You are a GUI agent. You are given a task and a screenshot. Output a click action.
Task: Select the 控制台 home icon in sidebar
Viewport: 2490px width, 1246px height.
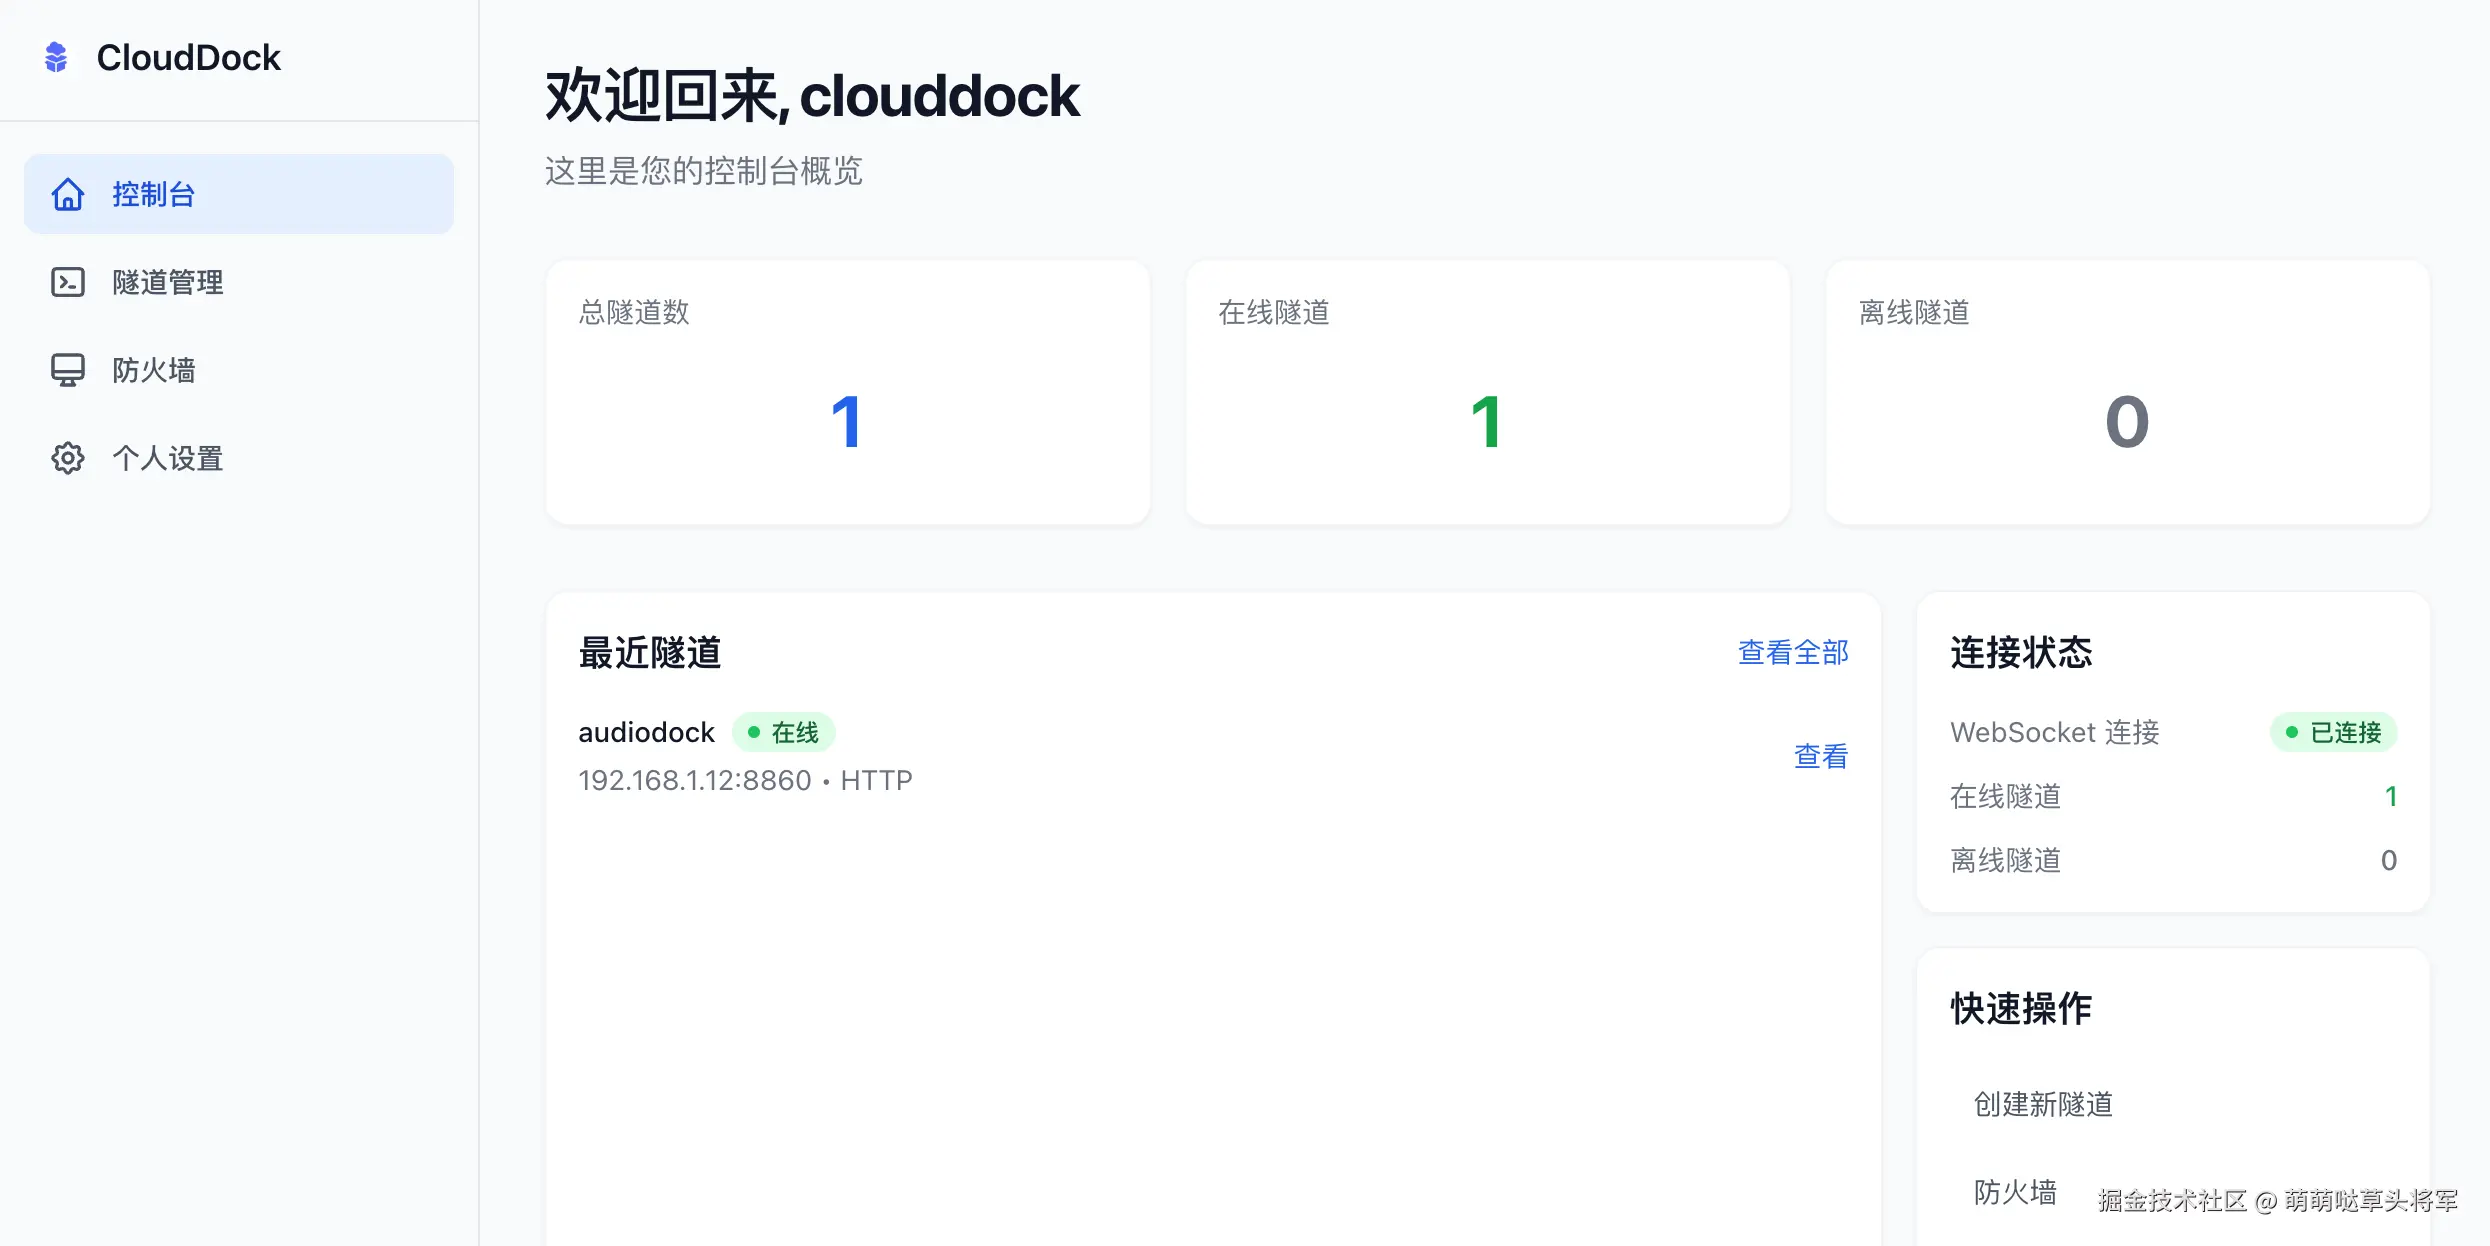67,194
